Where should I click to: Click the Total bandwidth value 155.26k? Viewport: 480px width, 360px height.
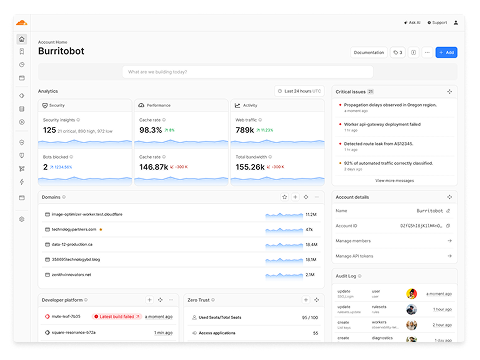pos(250,167)
